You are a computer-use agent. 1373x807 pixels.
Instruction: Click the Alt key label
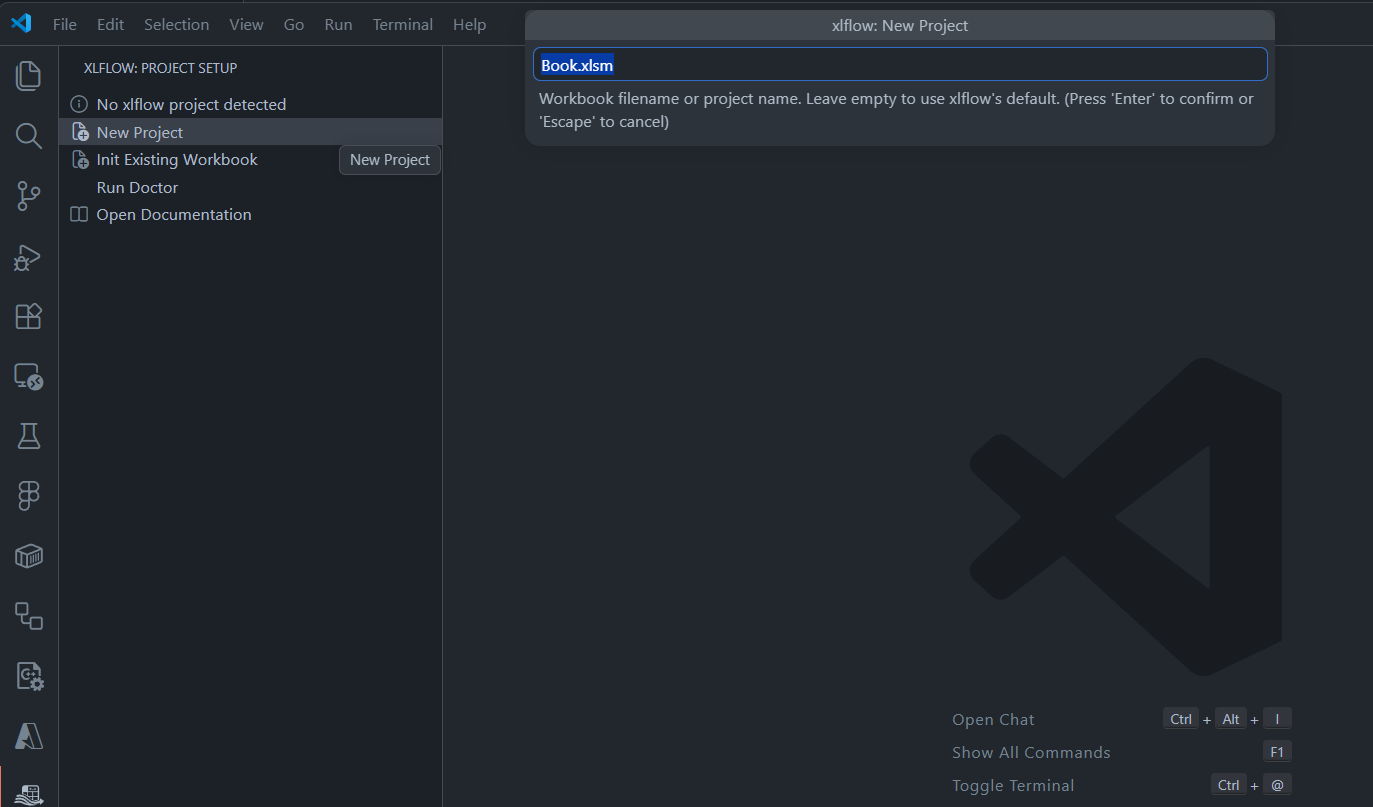(1231, 719)
